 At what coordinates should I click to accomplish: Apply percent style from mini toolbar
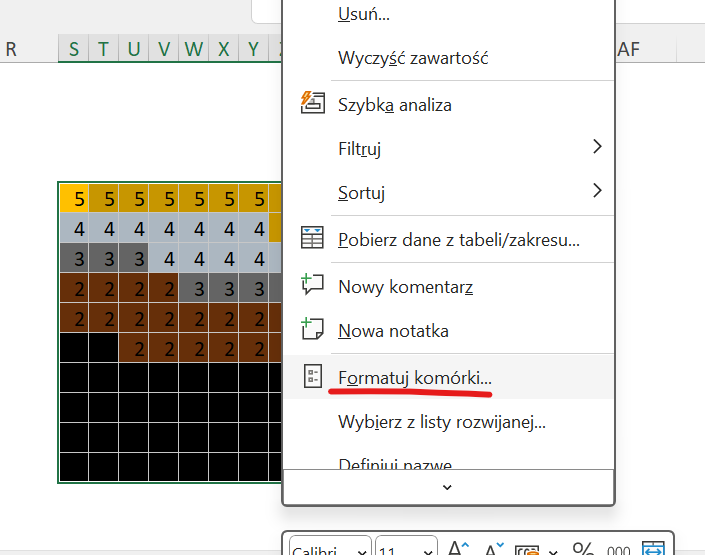click(584, 548)
